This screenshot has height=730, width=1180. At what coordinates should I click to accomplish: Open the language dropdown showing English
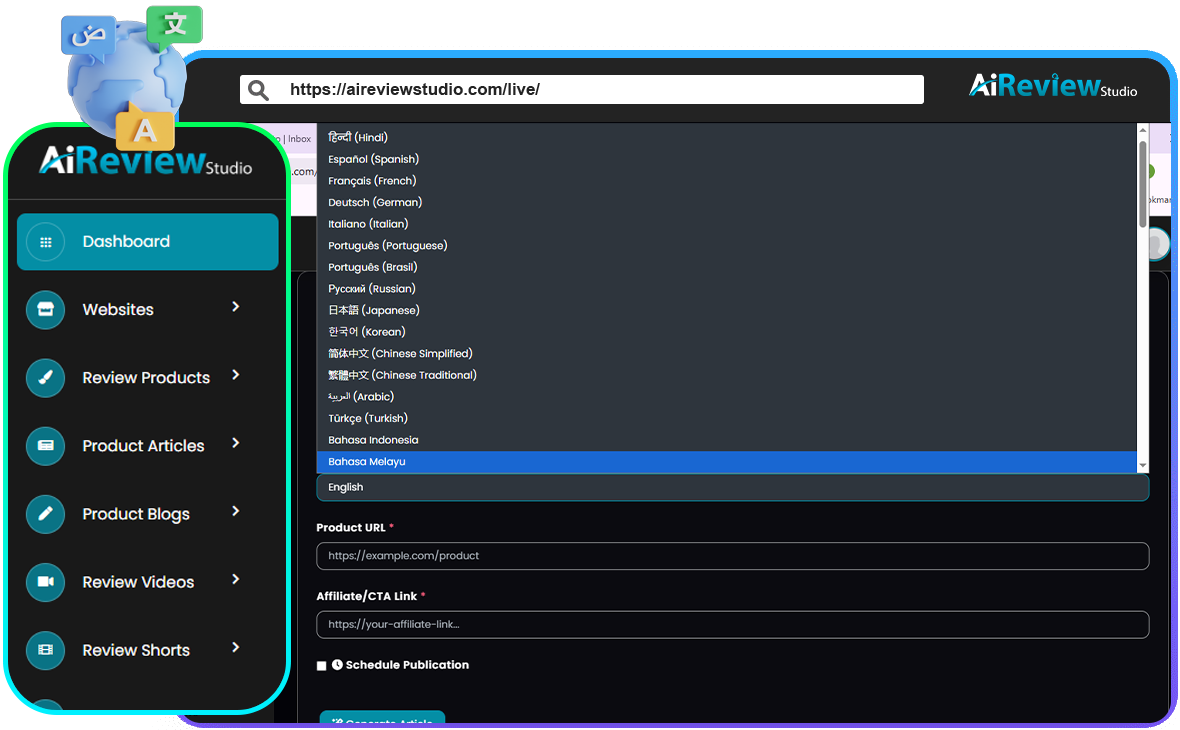point(732,488)
